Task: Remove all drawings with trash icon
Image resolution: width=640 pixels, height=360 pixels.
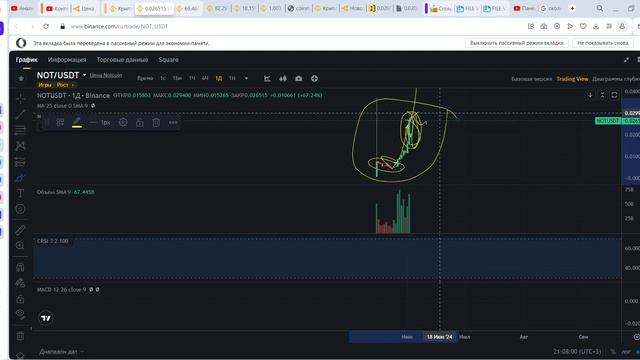Action: pyautogui.click(x=20, y=336)
